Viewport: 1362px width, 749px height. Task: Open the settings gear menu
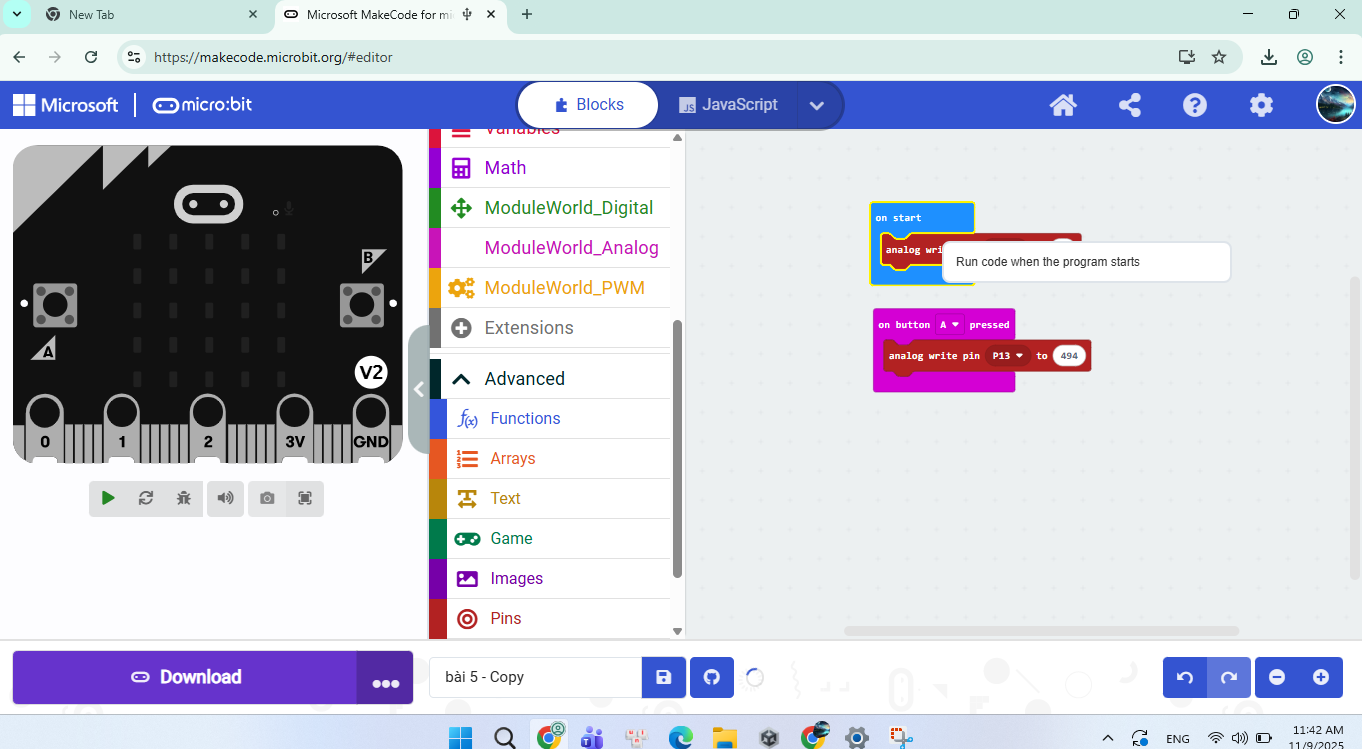[x=1261, y=105]
